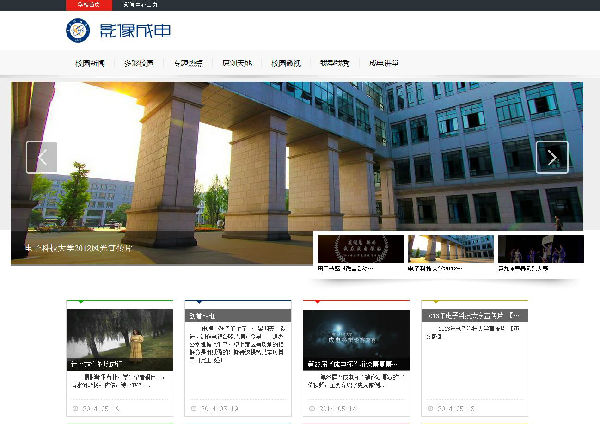Click the round university emblem logo

coord(78,31)
